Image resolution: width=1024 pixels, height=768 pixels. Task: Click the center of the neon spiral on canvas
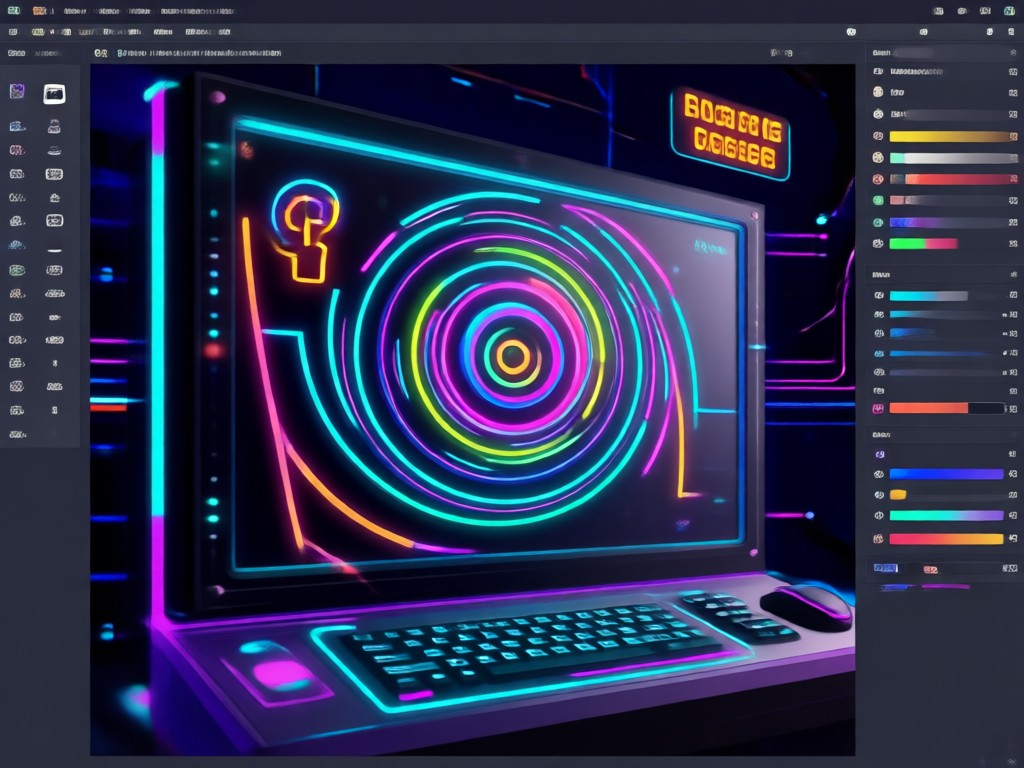(513, 356)
